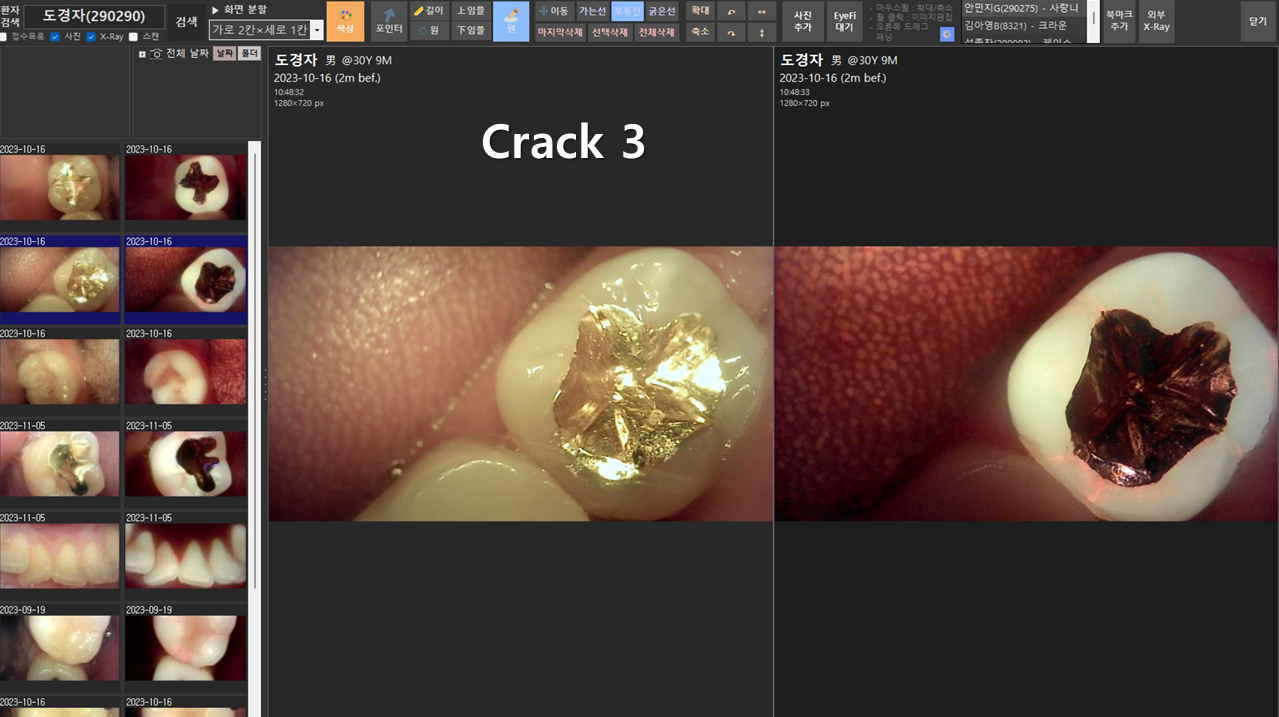Screen dimensions: 1279x717
Task: Click 검색 search button
Action: (x=187, y=21)
